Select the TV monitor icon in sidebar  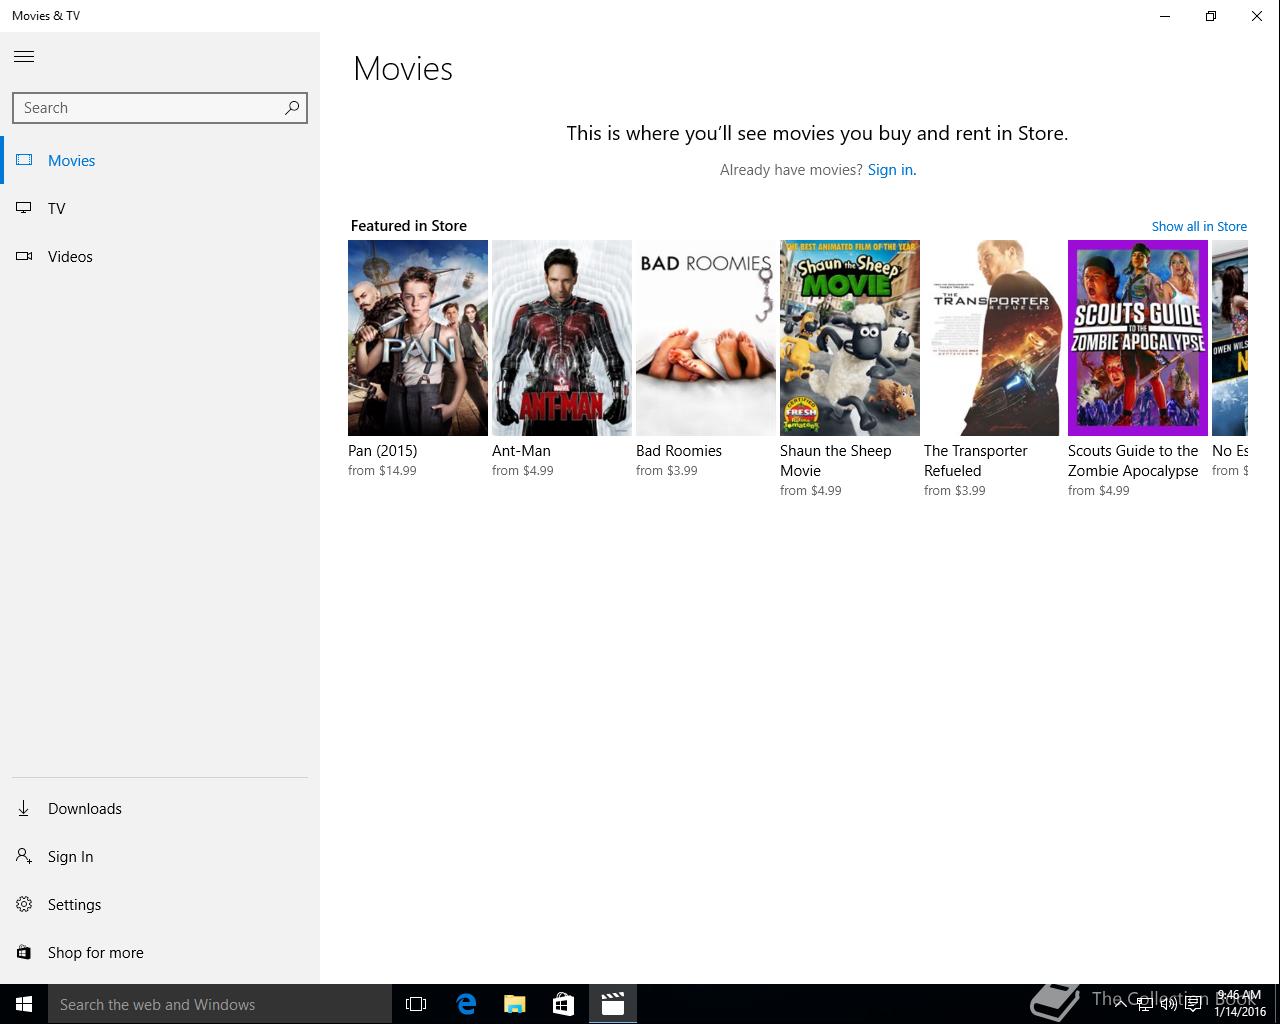click(x=24, y=208)
